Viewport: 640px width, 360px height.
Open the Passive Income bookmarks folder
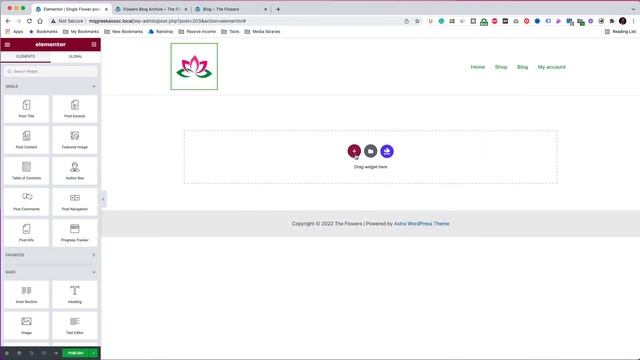tap(197, 31)
